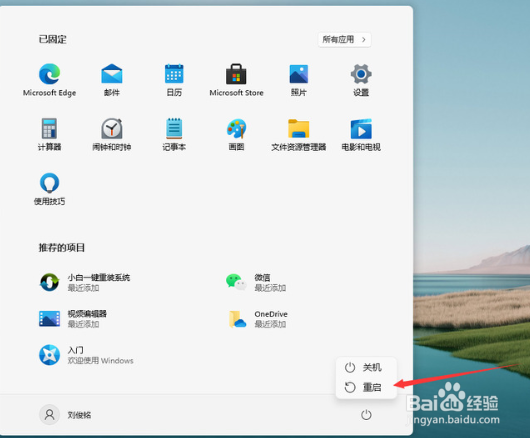
Task: Open recommended OneDrive item
Action: 258,319
